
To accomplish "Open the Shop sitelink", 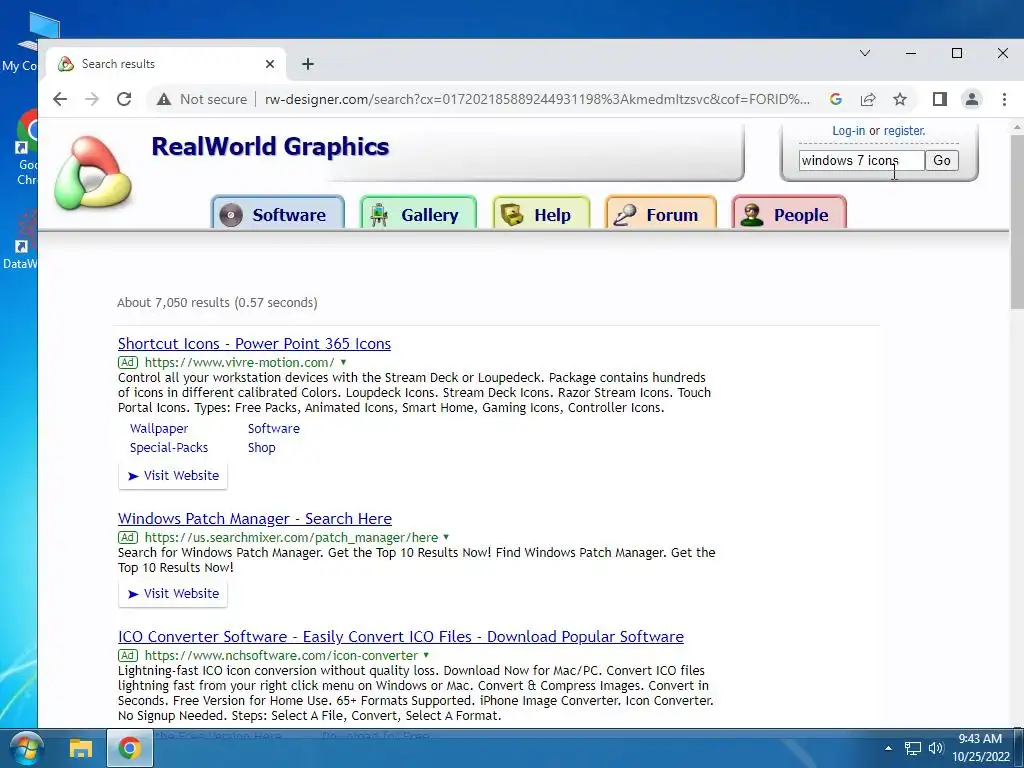I will coord(261,448).
